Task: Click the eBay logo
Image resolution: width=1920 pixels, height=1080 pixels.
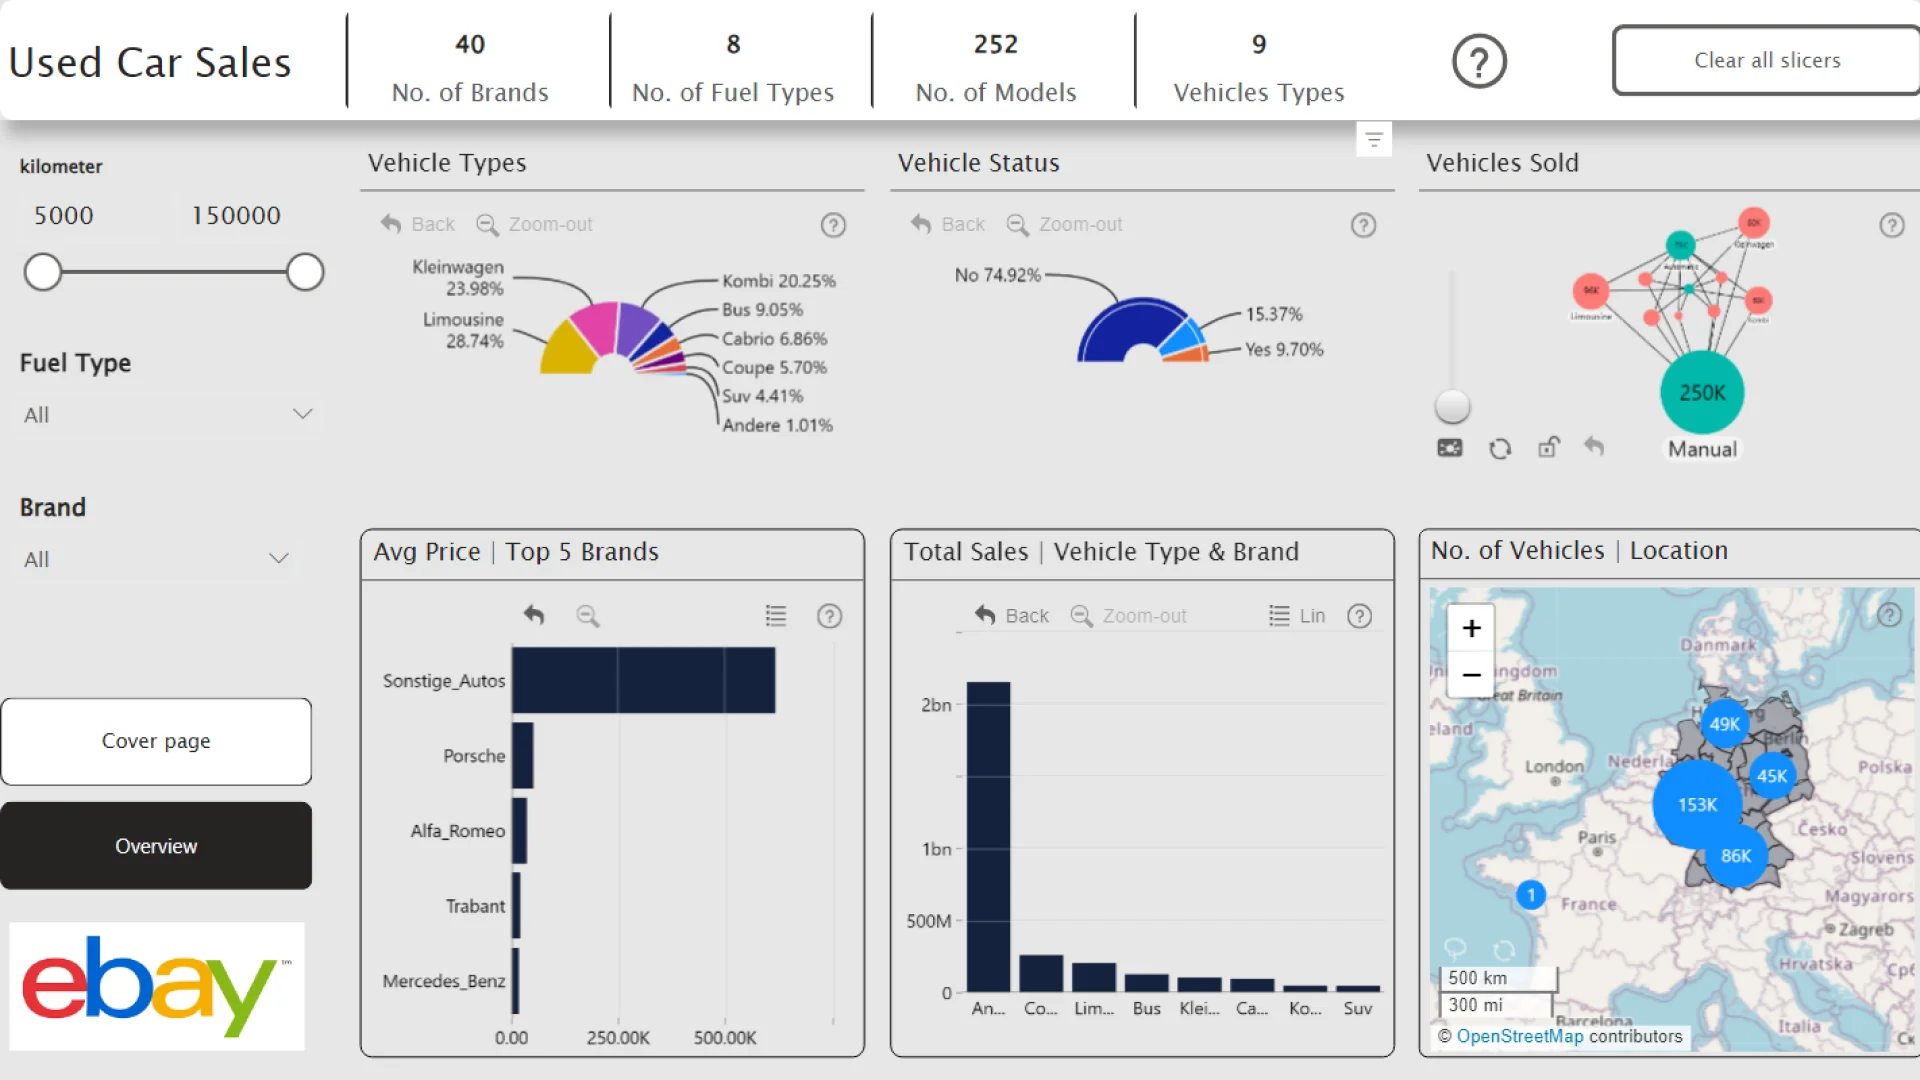Action: click(157, 986)
